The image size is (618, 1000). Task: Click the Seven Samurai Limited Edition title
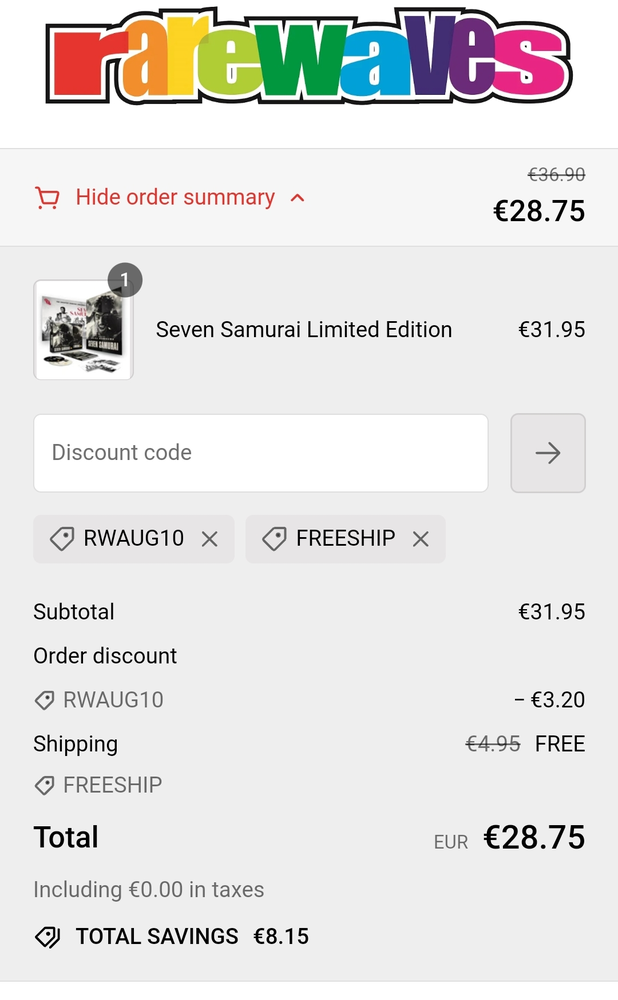(x=304, y=330)
